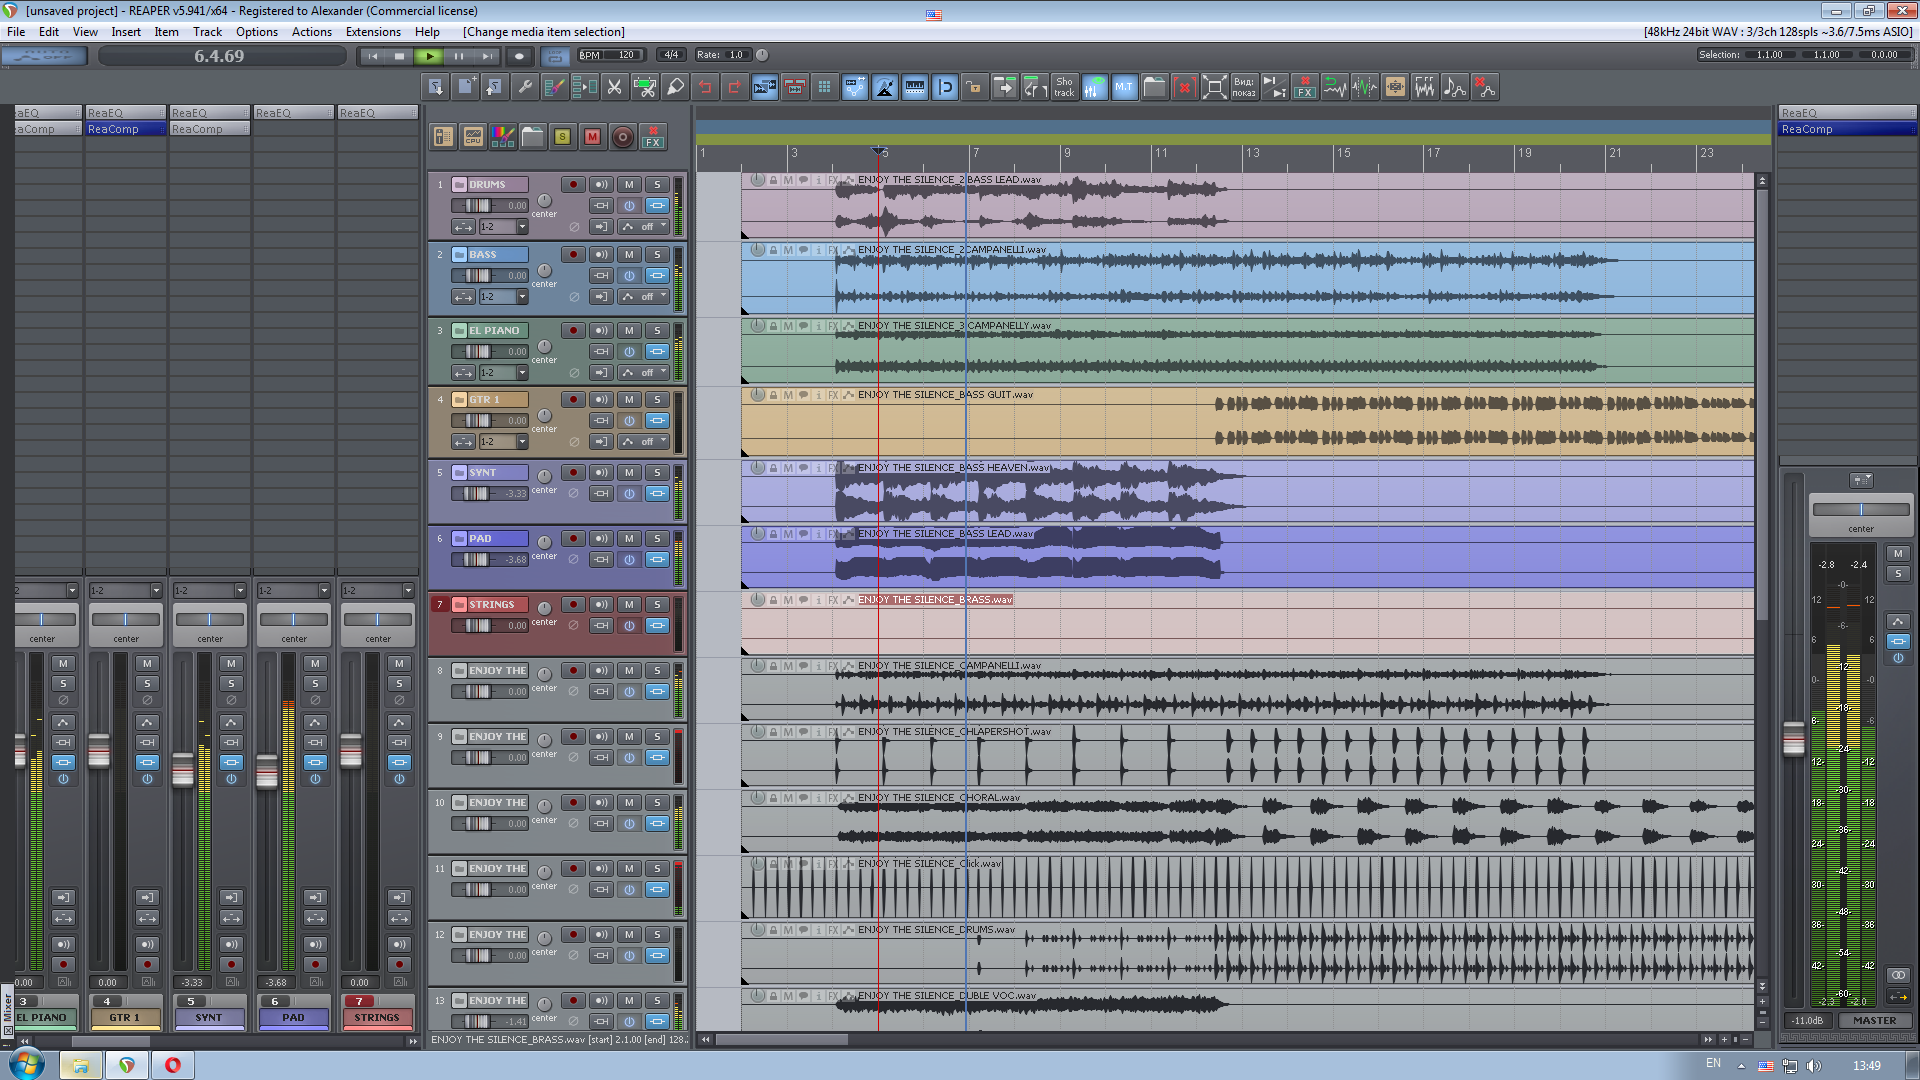Image resolution: width=1920 pixels, height=1080 pixels.
Task: Click the CPU performance meter icon
Action: point(473,137)
